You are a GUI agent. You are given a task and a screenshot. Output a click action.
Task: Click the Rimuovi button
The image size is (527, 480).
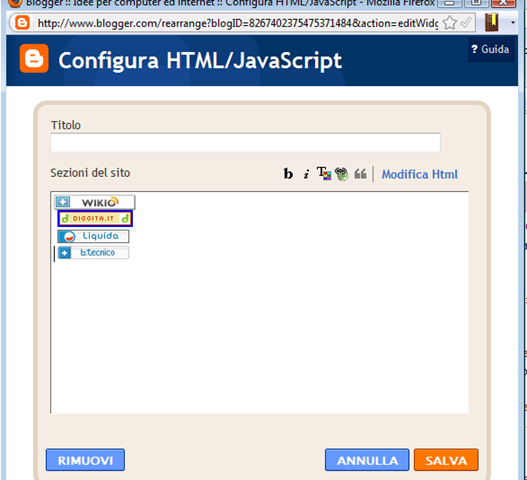point(85,460)
